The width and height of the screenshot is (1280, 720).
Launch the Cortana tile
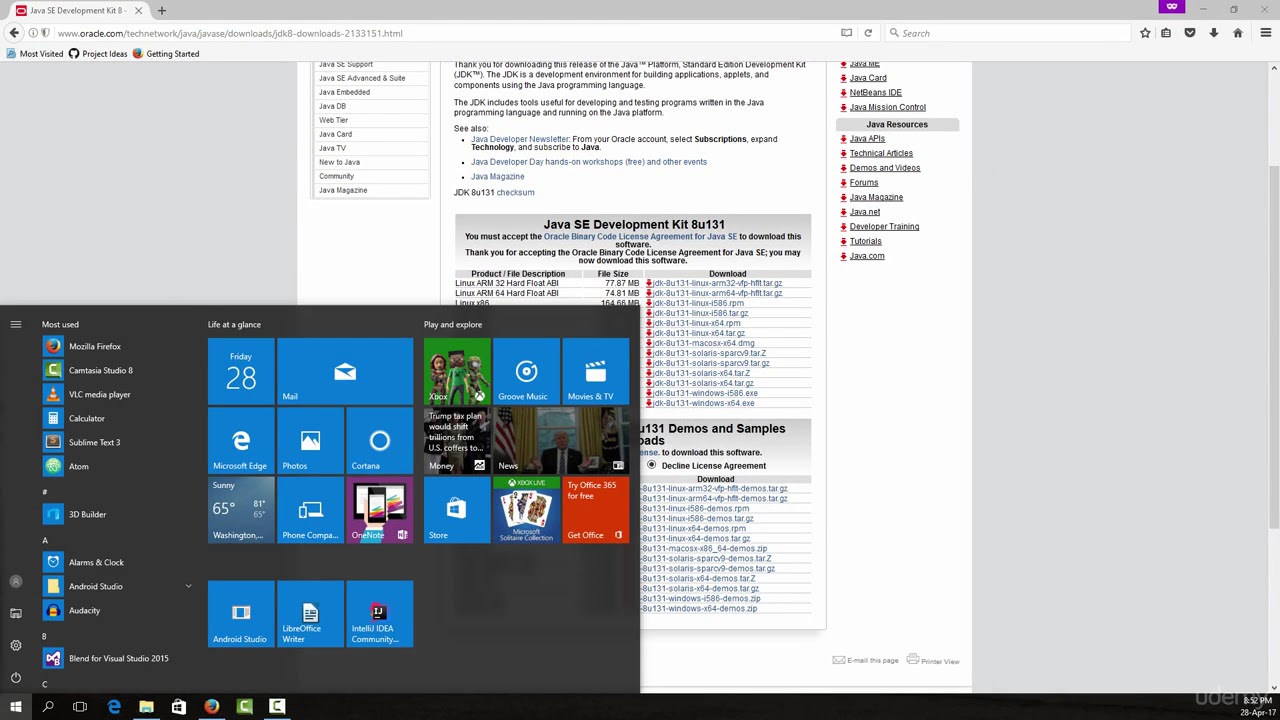[379, 440]
